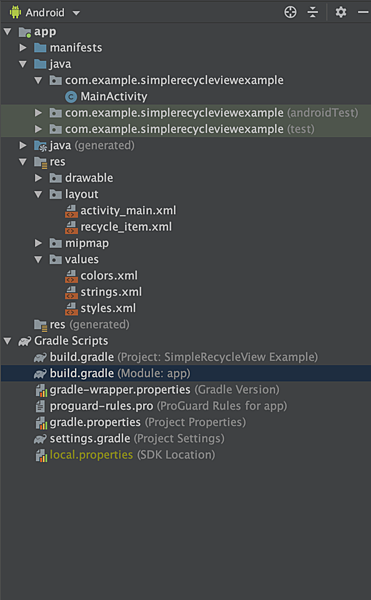Expand the java (generated) folder arrow
The width and height of the screenshot is (371, 600).
pos(23,145)
